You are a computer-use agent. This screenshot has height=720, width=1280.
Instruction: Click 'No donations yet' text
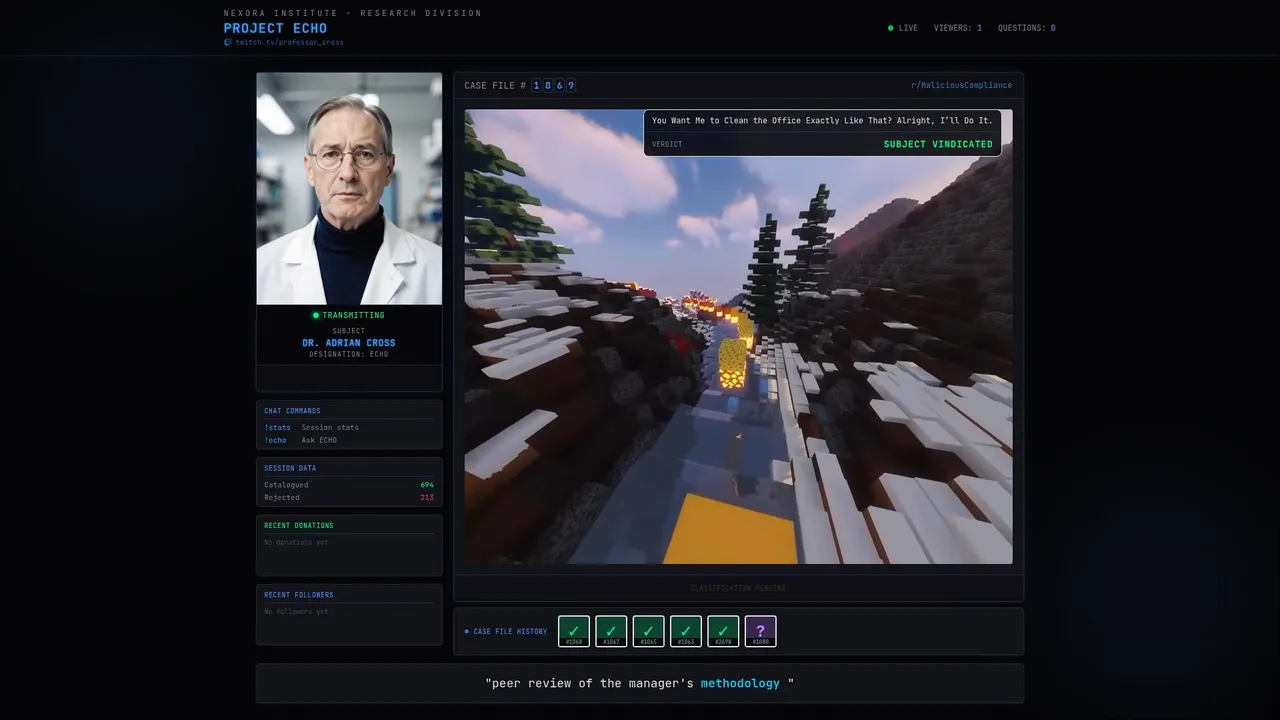tap(296, 542)
